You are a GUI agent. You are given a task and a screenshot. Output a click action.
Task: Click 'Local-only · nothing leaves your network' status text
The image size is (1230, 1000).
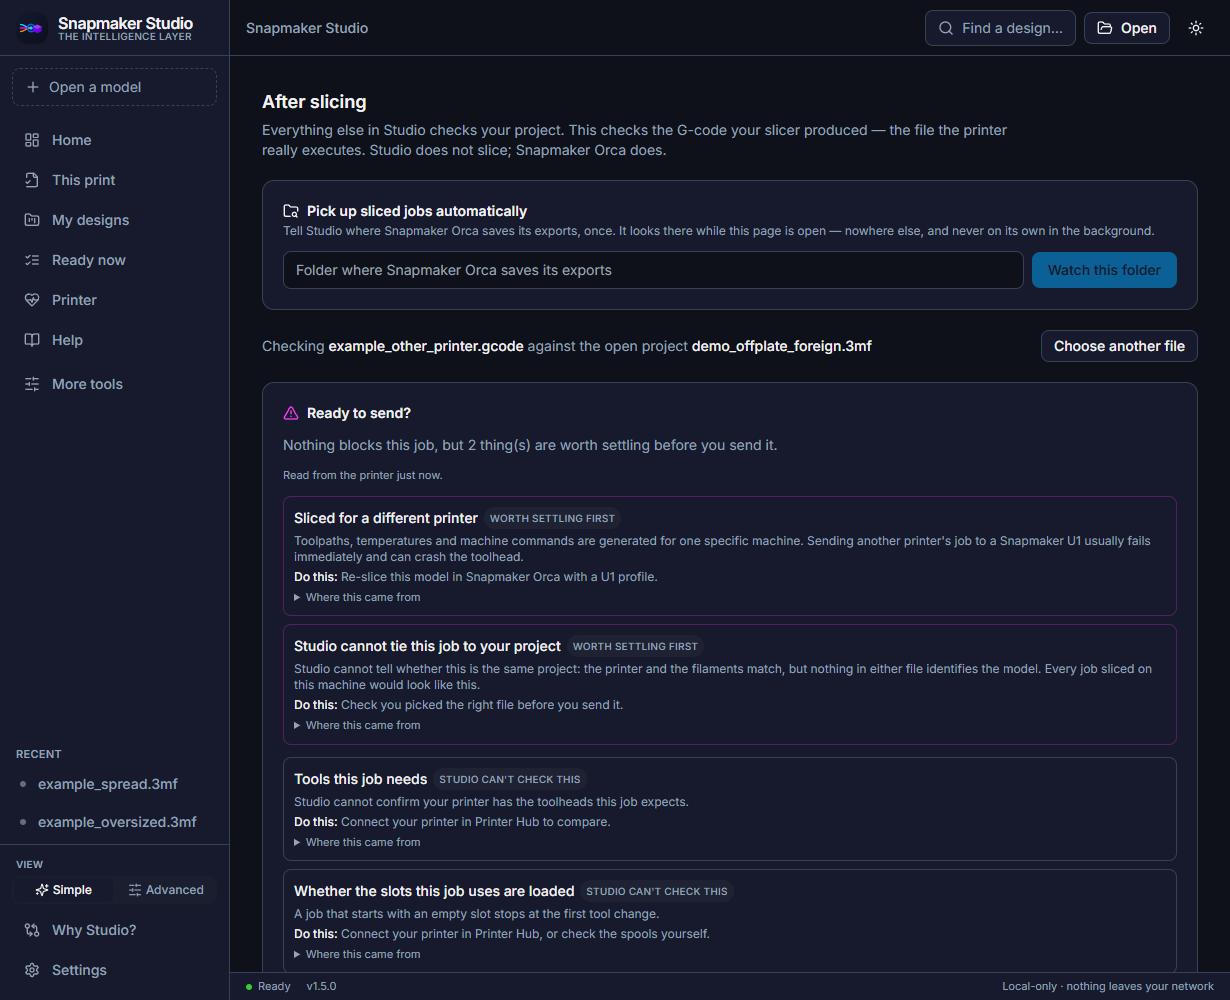click(x=1108, y=987)
